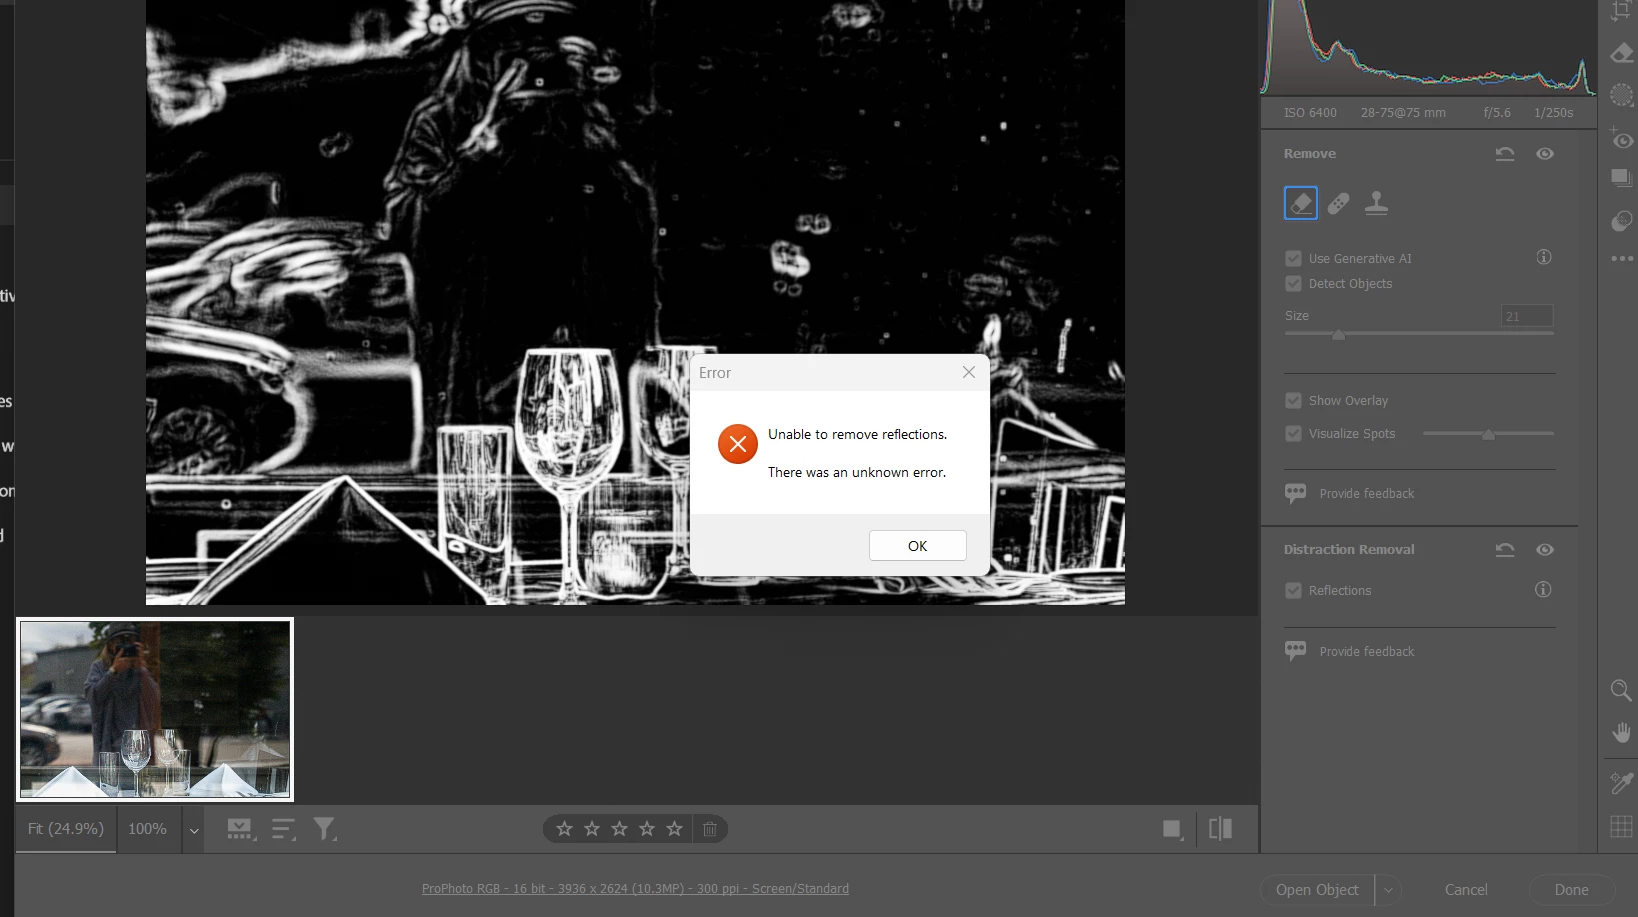This screenshot has height=917, width=1638.
Task: Open the zoom level dropdown arrow
Action: (194, 830)
